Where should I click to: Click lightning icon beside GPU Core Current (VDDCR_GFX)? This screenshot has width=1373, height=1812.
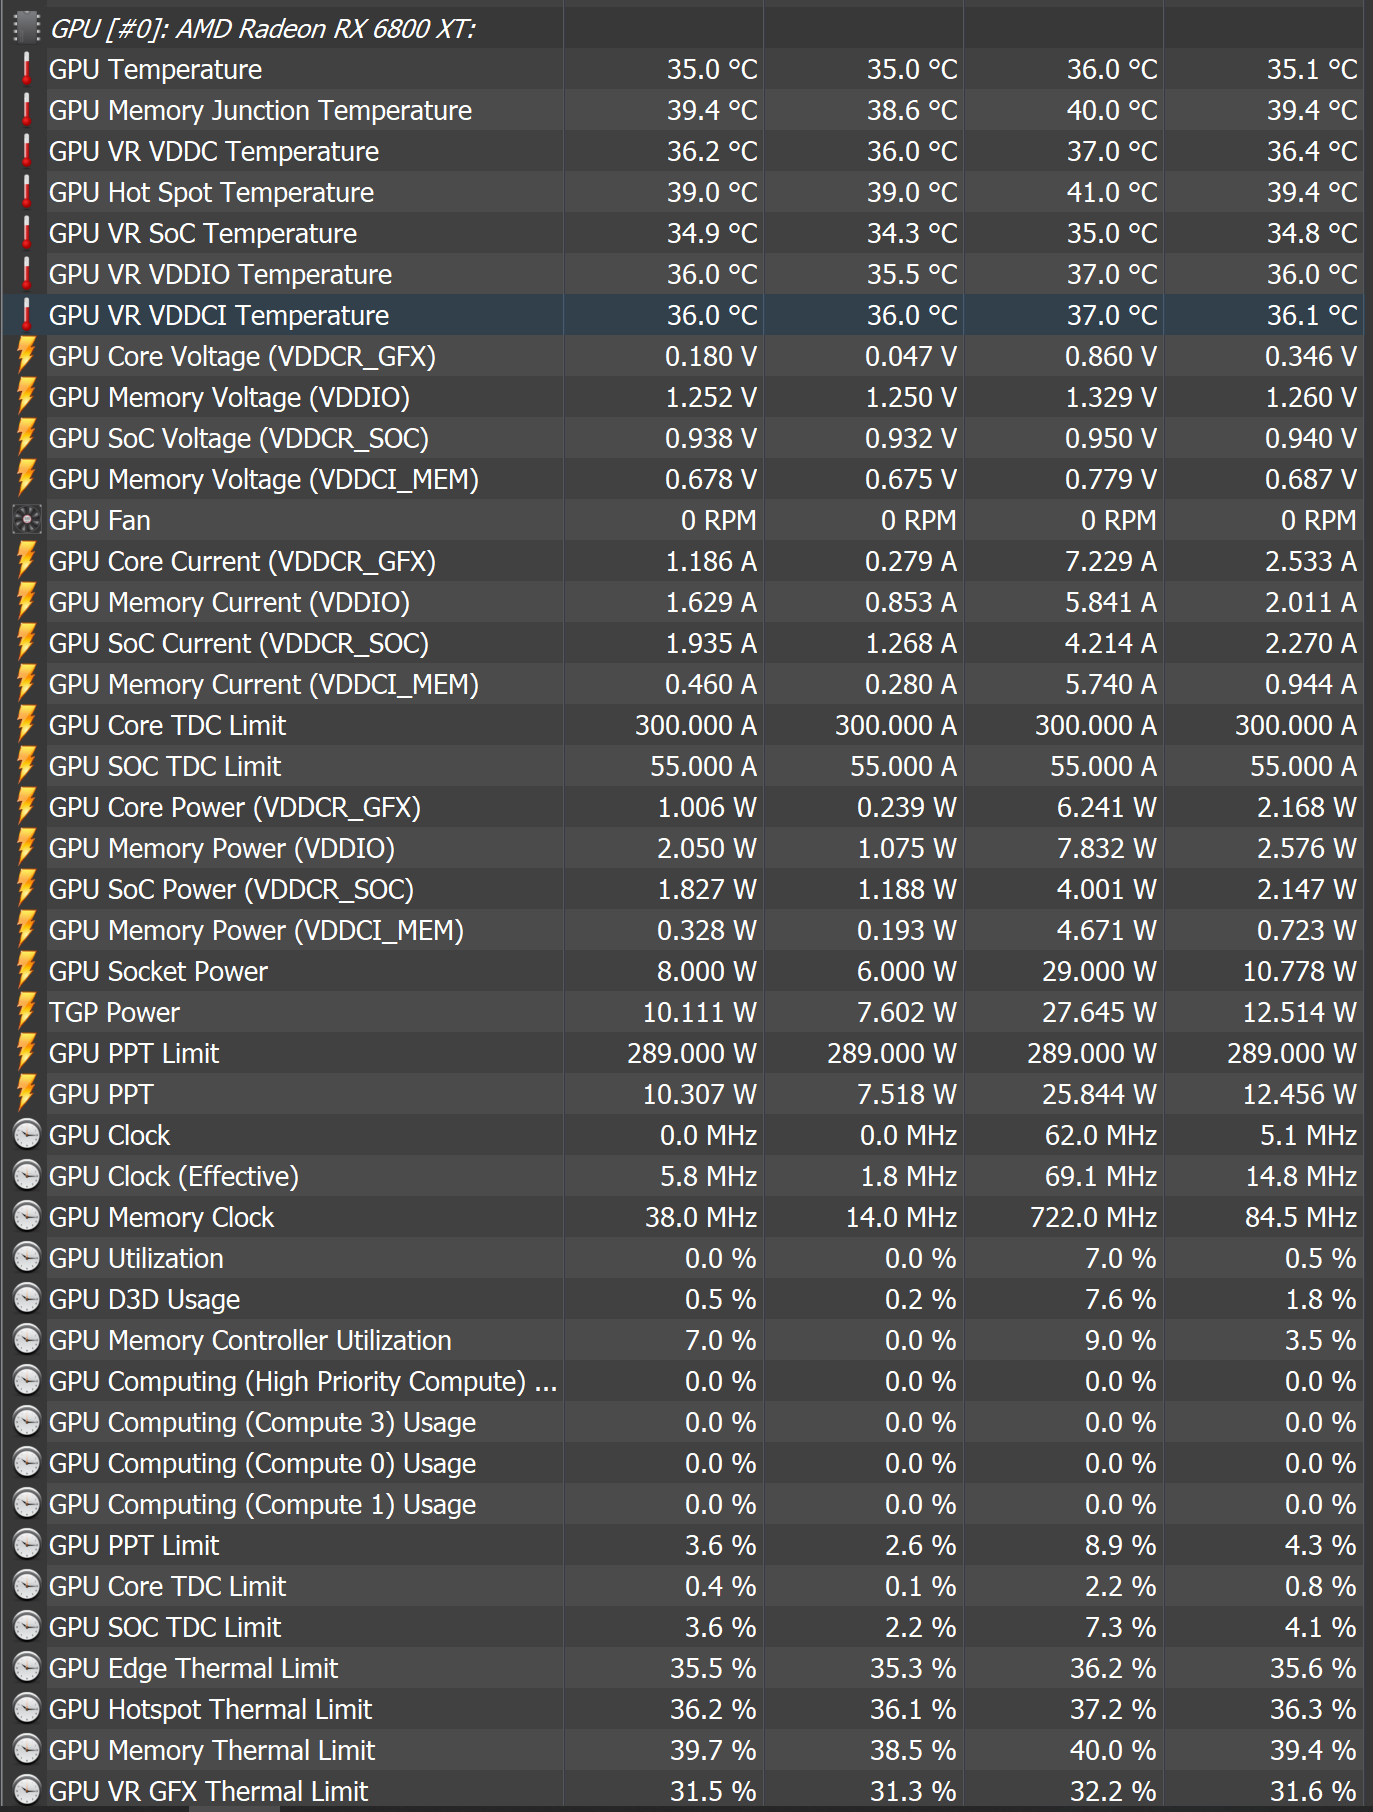tap(27, 561)
